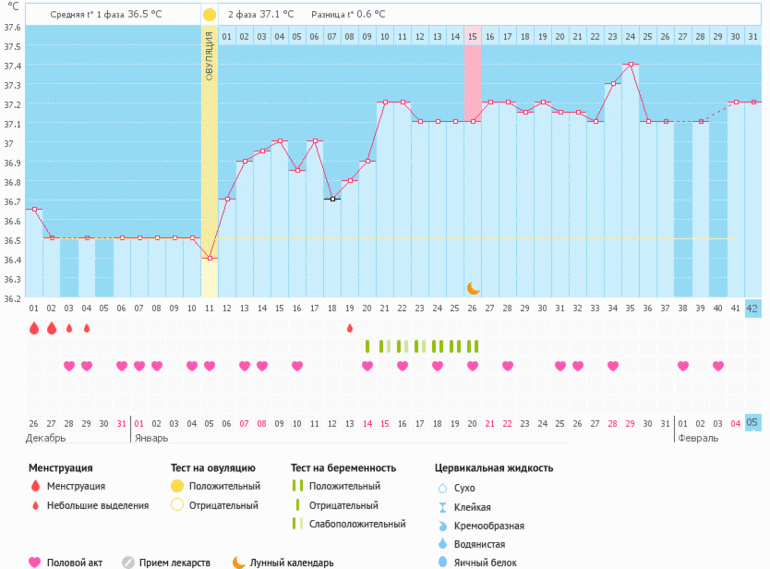The image size is (770, 569).
Task: Click the 'Лунный календарь' moon legend icon
Action: (x=239, y=562)
